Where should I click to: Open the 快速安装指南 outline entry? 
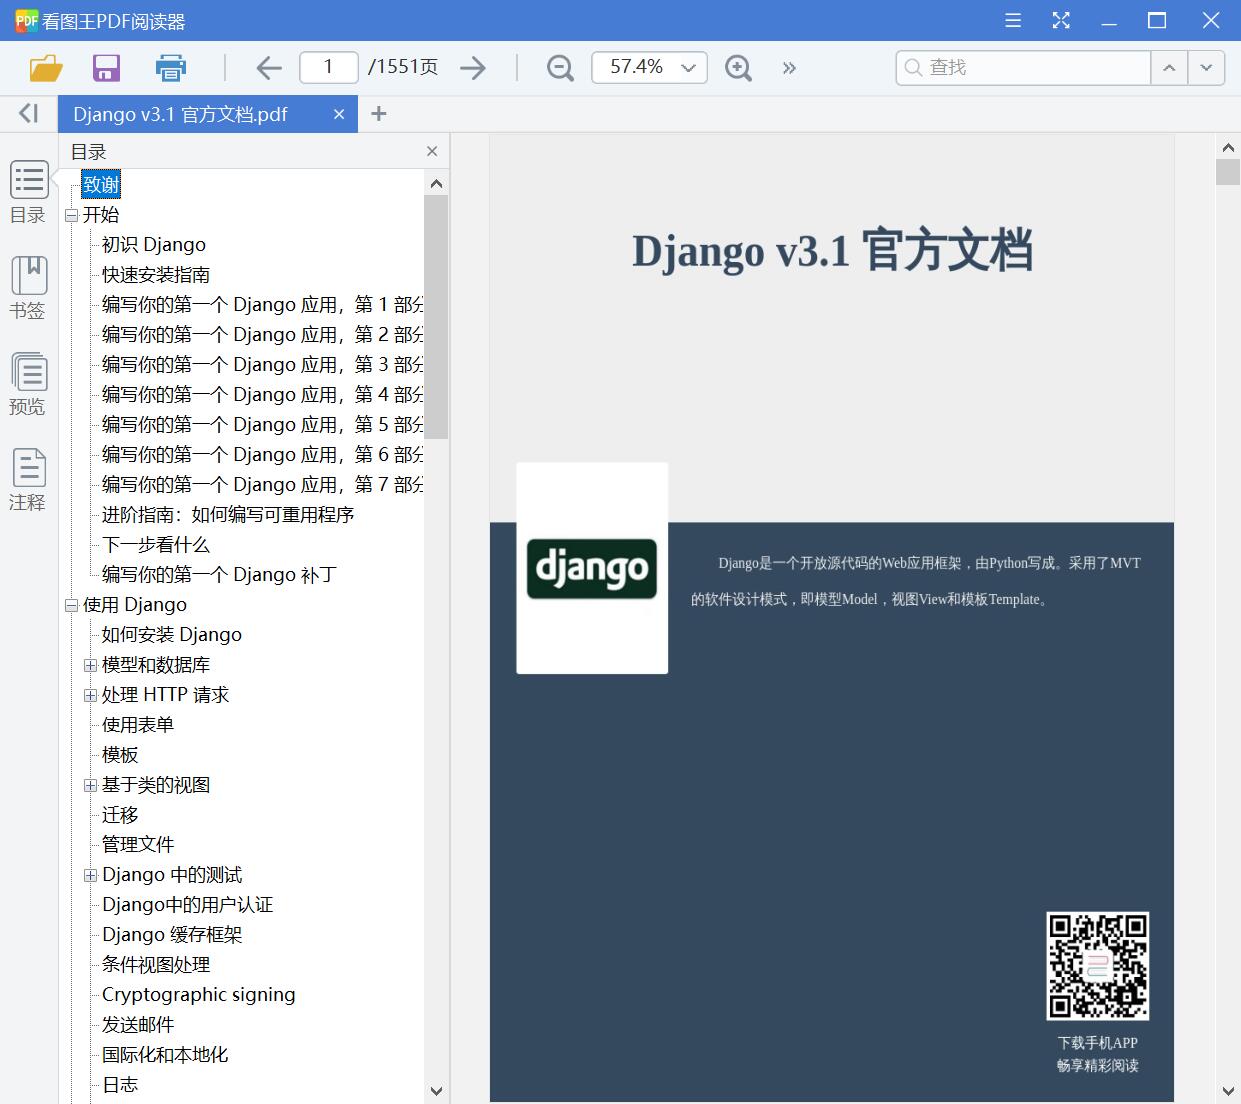tap(156, 275)
